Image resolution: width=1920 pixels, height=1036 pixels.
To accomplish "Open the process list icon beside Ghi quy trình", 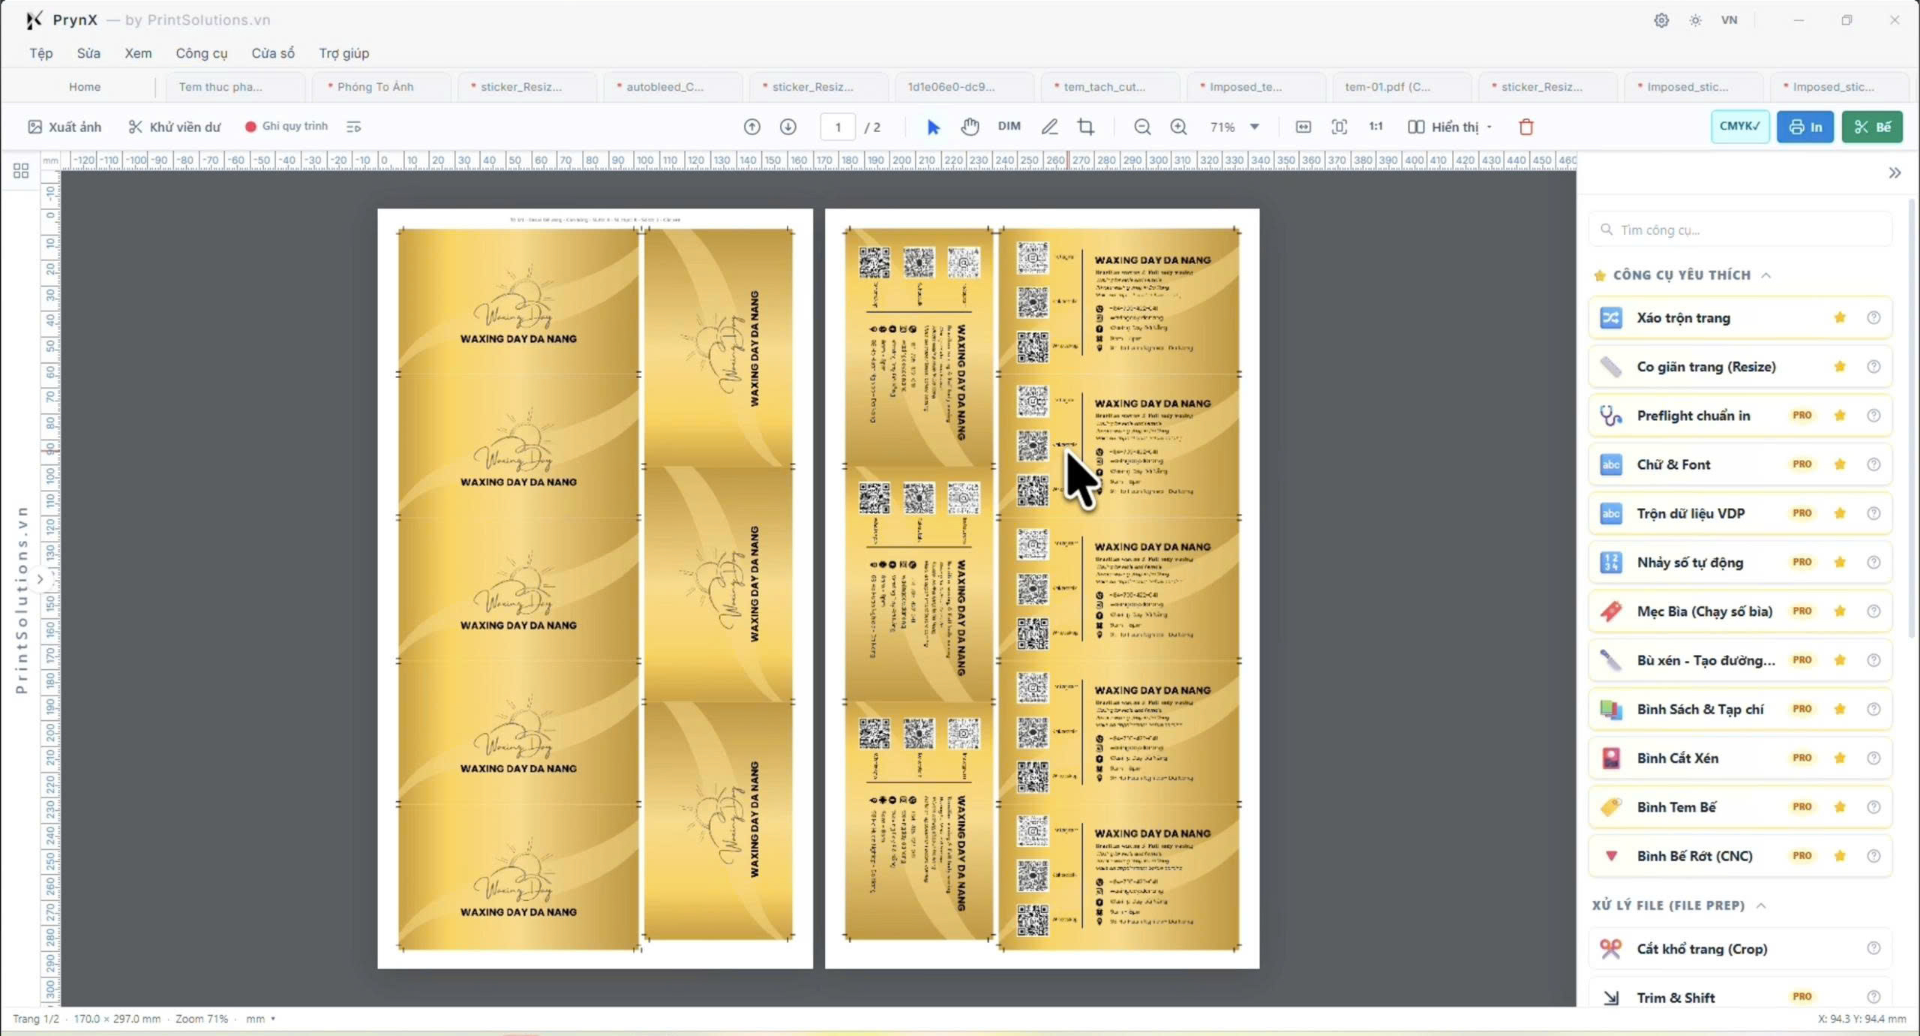I will coord(354,127).
